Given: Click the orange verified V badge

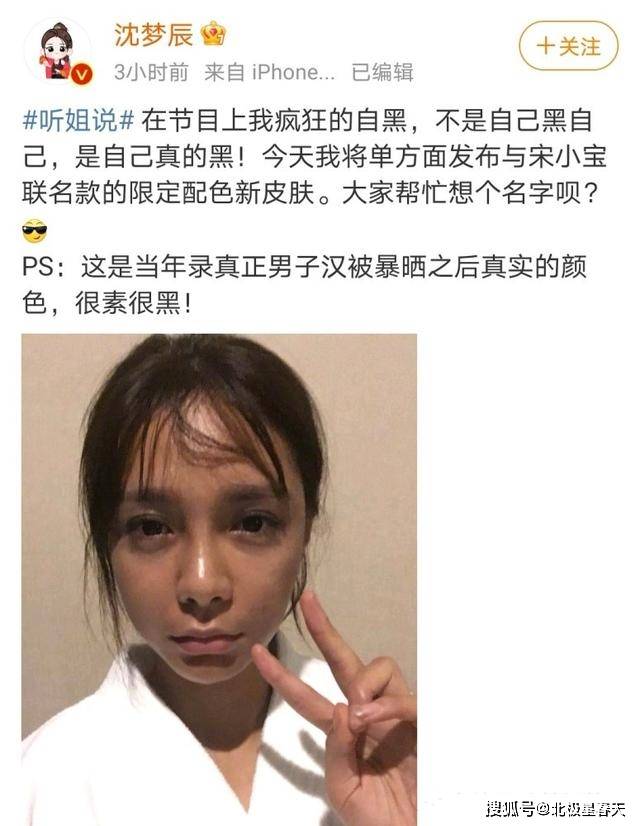Looking at the screenshot, I should tap(81, 74).
